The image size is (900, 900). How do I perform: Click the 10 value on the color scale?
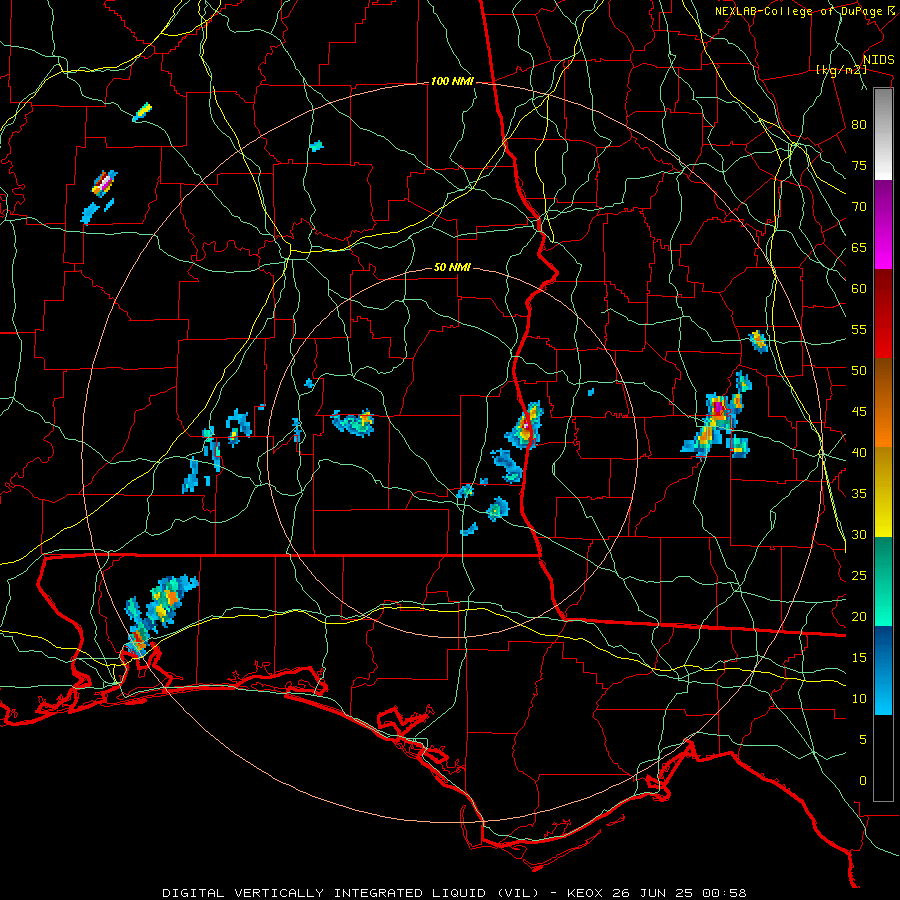[859, 699]
